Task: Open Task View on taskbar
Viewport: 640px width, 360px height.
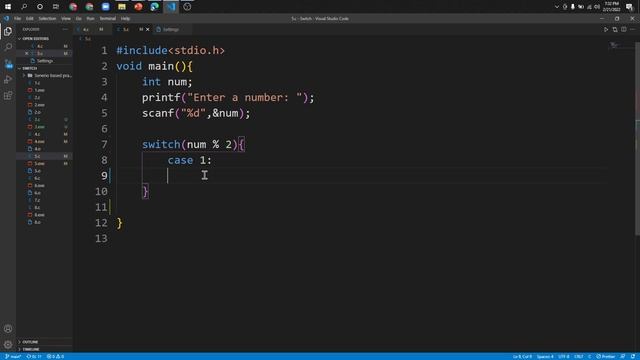Action: click(56, 7)
